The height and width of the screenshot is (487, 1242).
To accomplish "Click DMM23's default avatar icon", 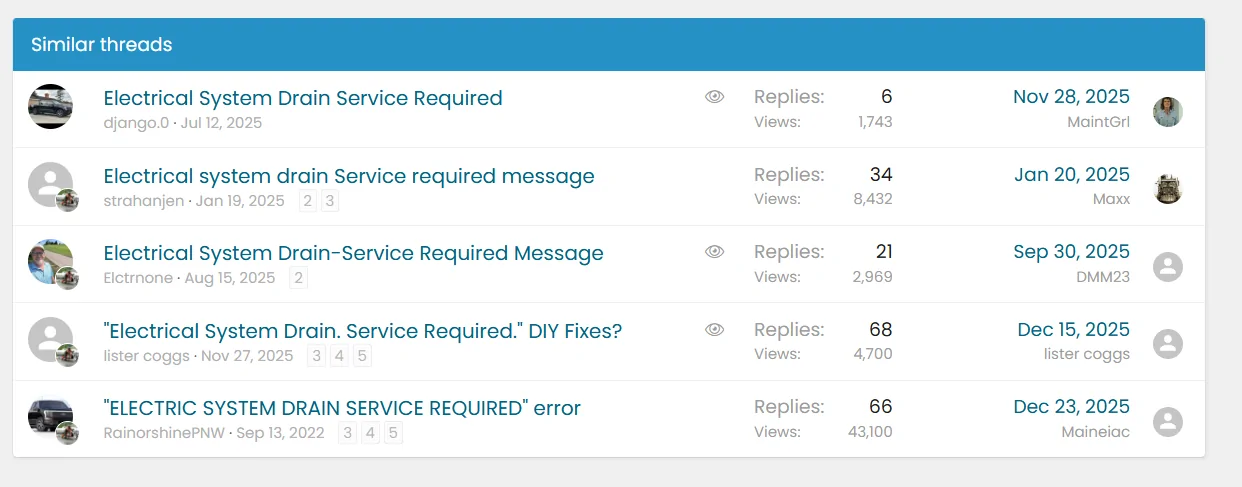I will click(x=1168, y=267).
